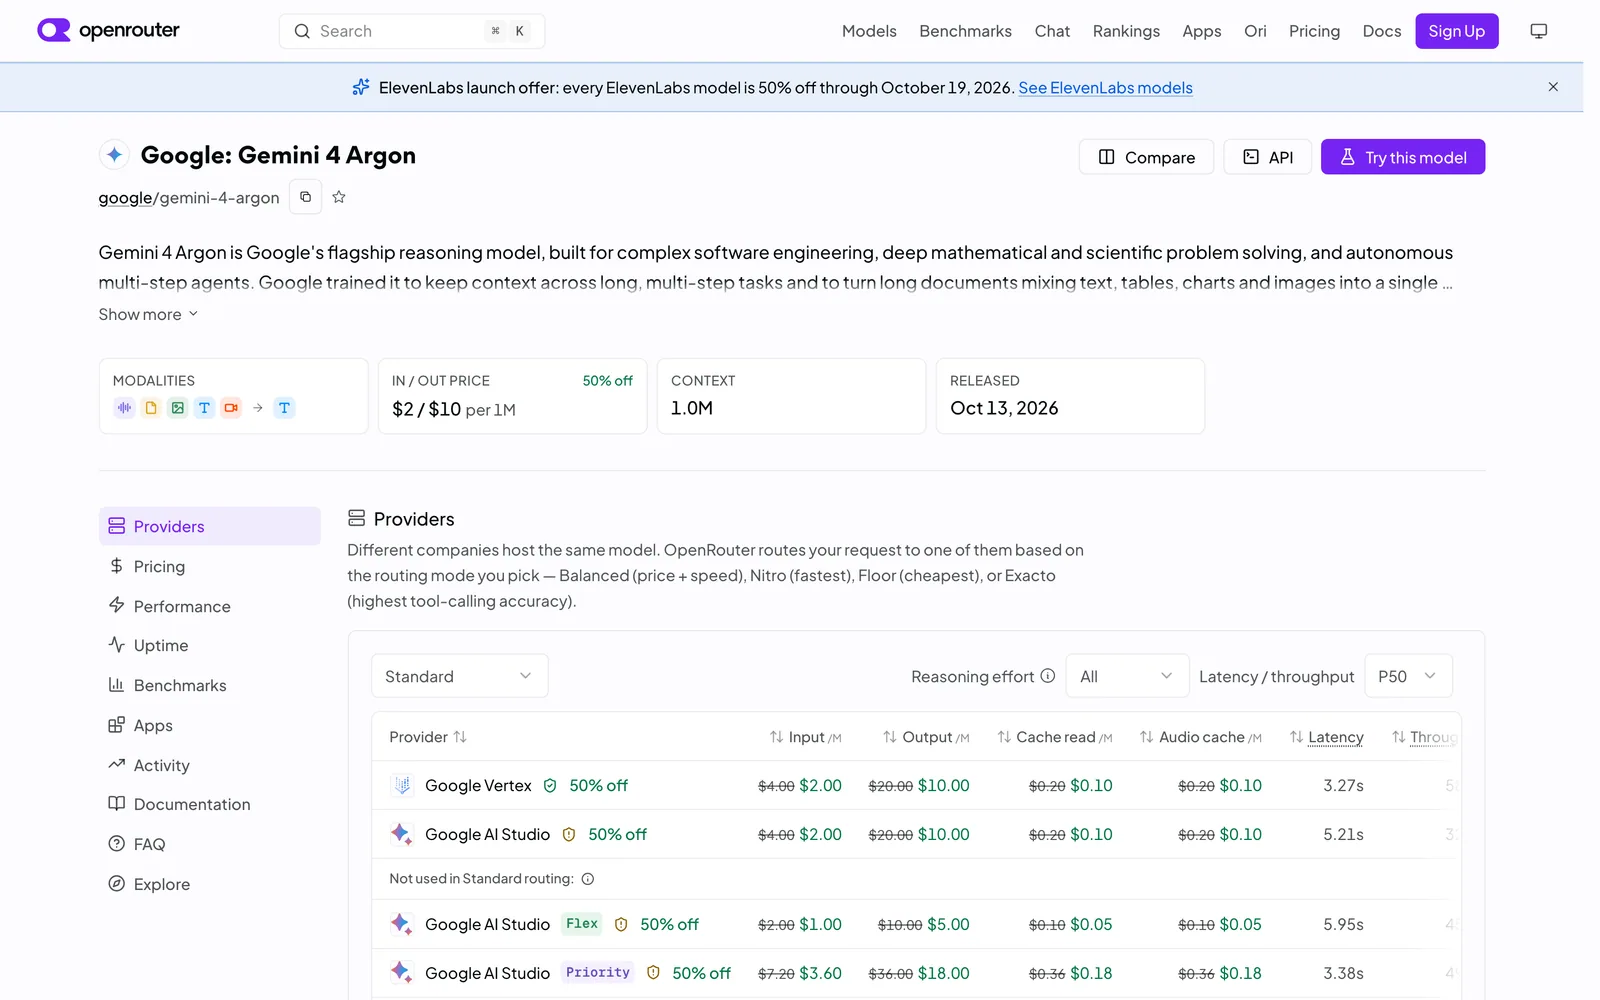Image resolution: width=1600 pixels, height=1000 pixels.
Task: Open the P50 percentile dropdown
Action: (x=1408, y=676)
